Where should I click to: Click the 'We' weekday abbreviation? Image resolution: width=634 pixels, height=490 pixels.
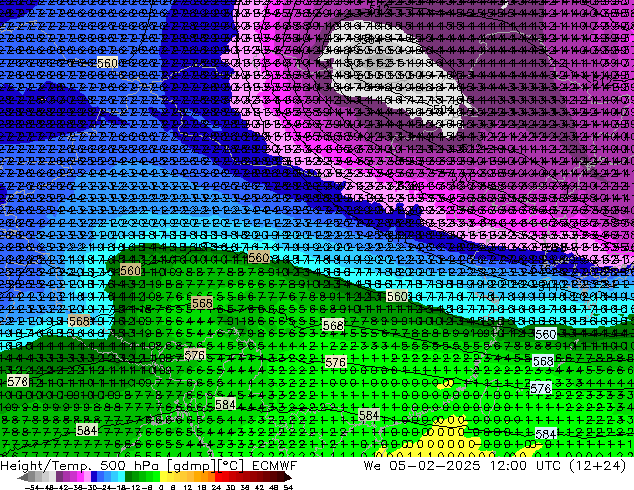point(372,465)
